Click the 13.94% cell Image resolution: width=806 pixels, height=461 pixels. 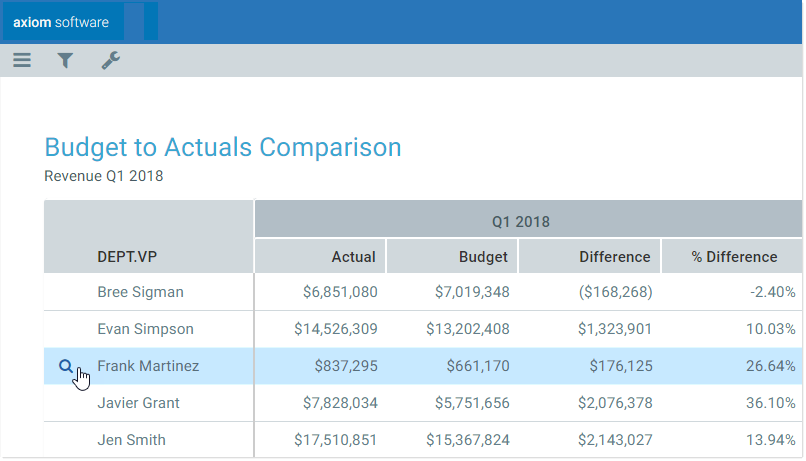coord(771,440)
